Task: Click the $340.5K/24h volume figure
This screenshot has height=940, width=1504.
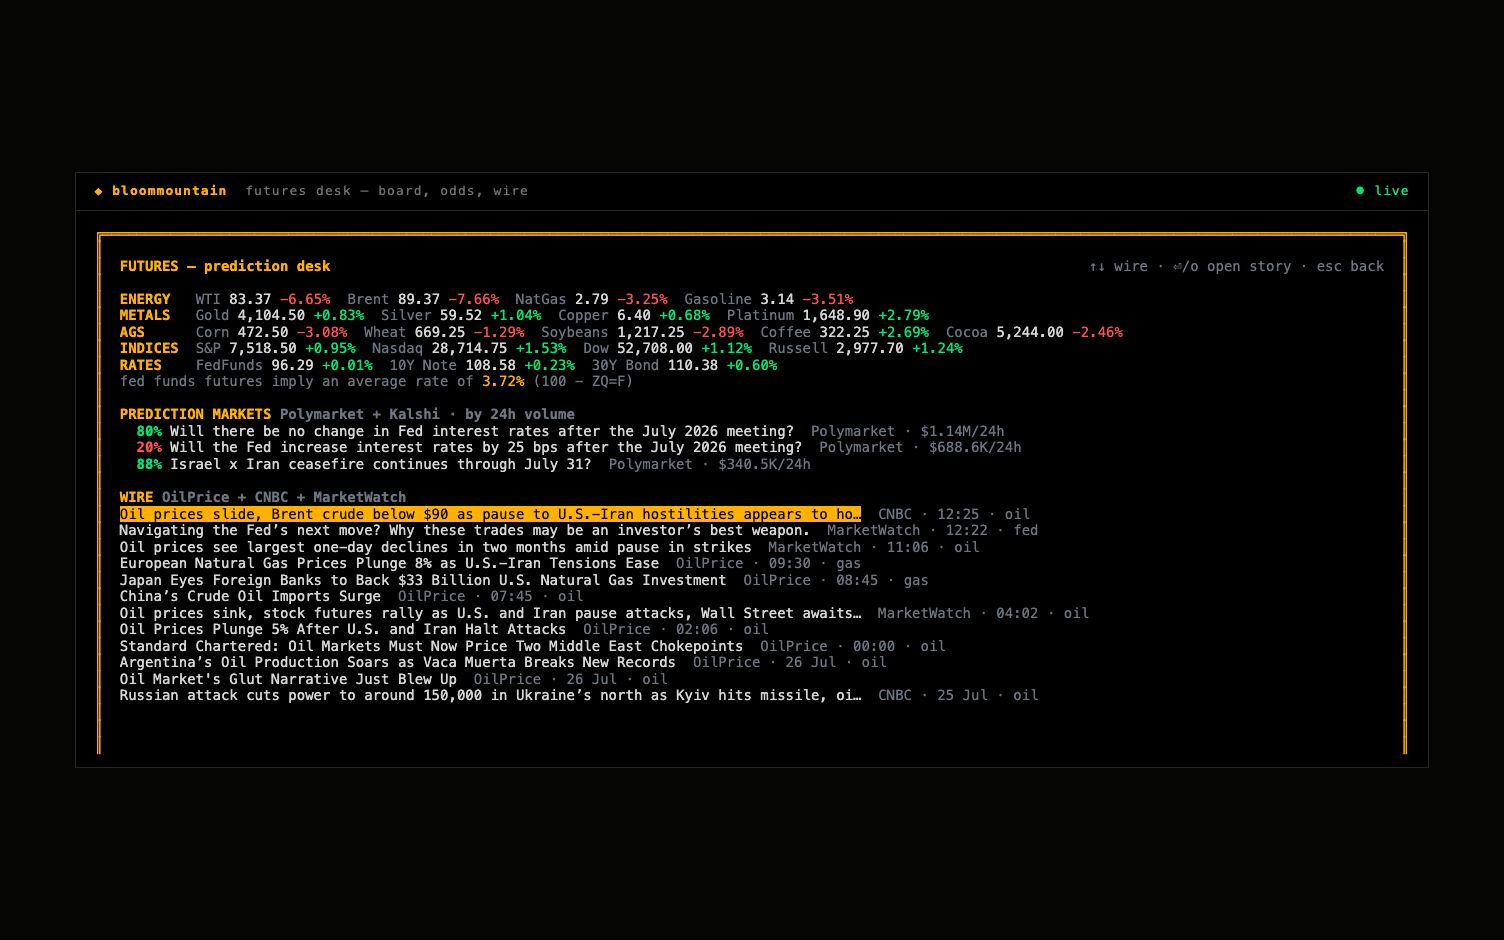Action: tap(764, 464)
